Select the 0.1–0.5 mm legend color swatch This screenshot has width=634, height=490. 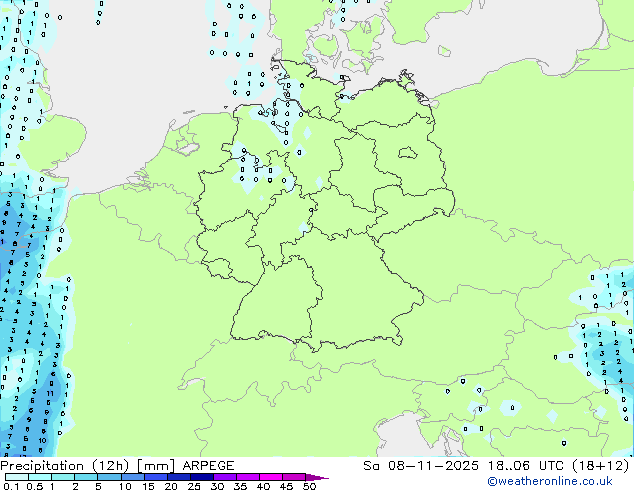(17, 477)
